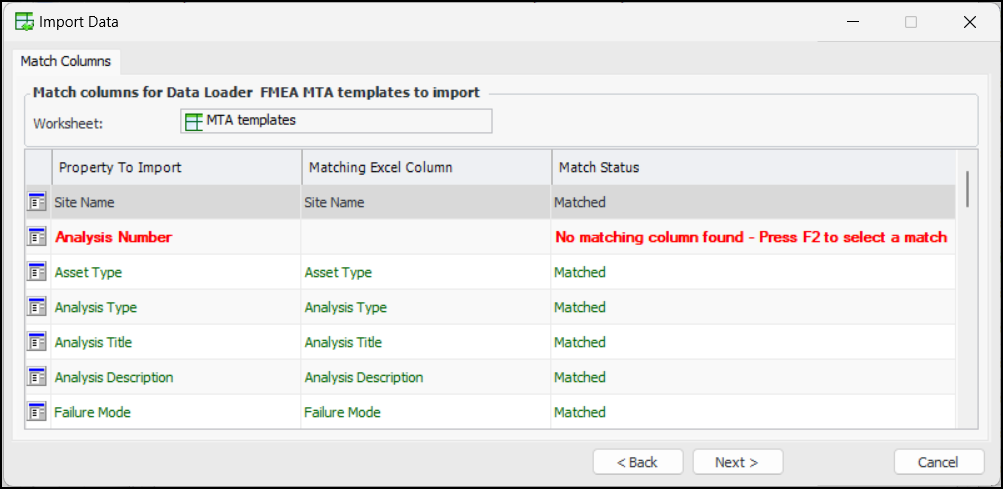Go back with the Back button

coord(638,462)
